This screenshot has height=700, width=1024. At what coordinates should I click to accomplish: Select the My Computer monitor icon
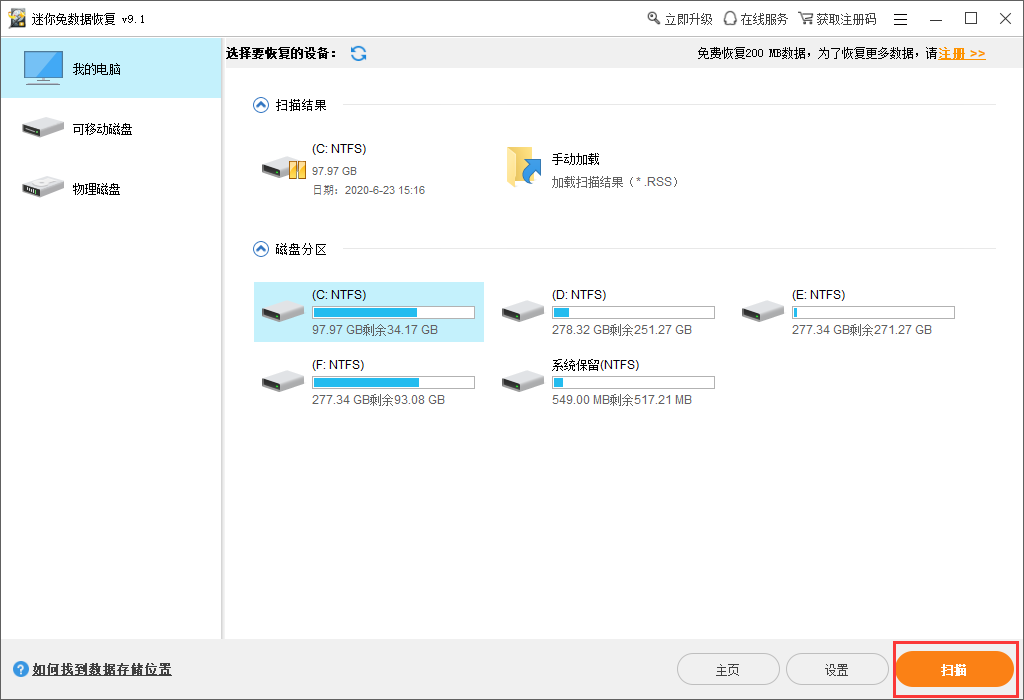[x=43, y=68]
